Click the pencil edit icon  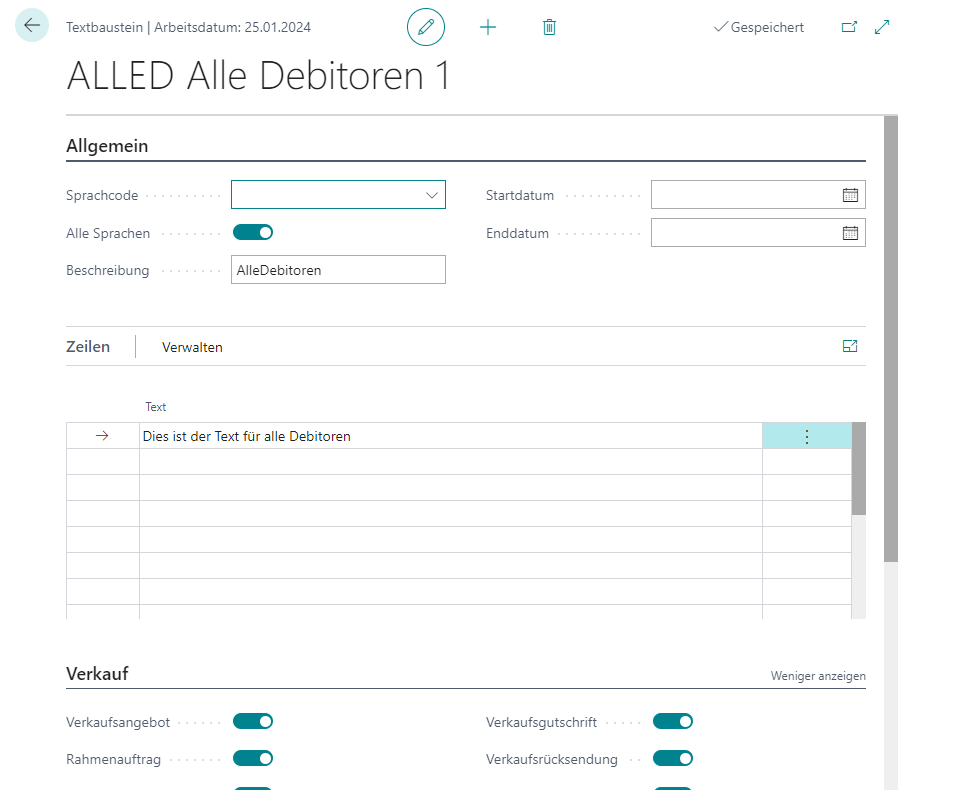[x=426, y=27]
